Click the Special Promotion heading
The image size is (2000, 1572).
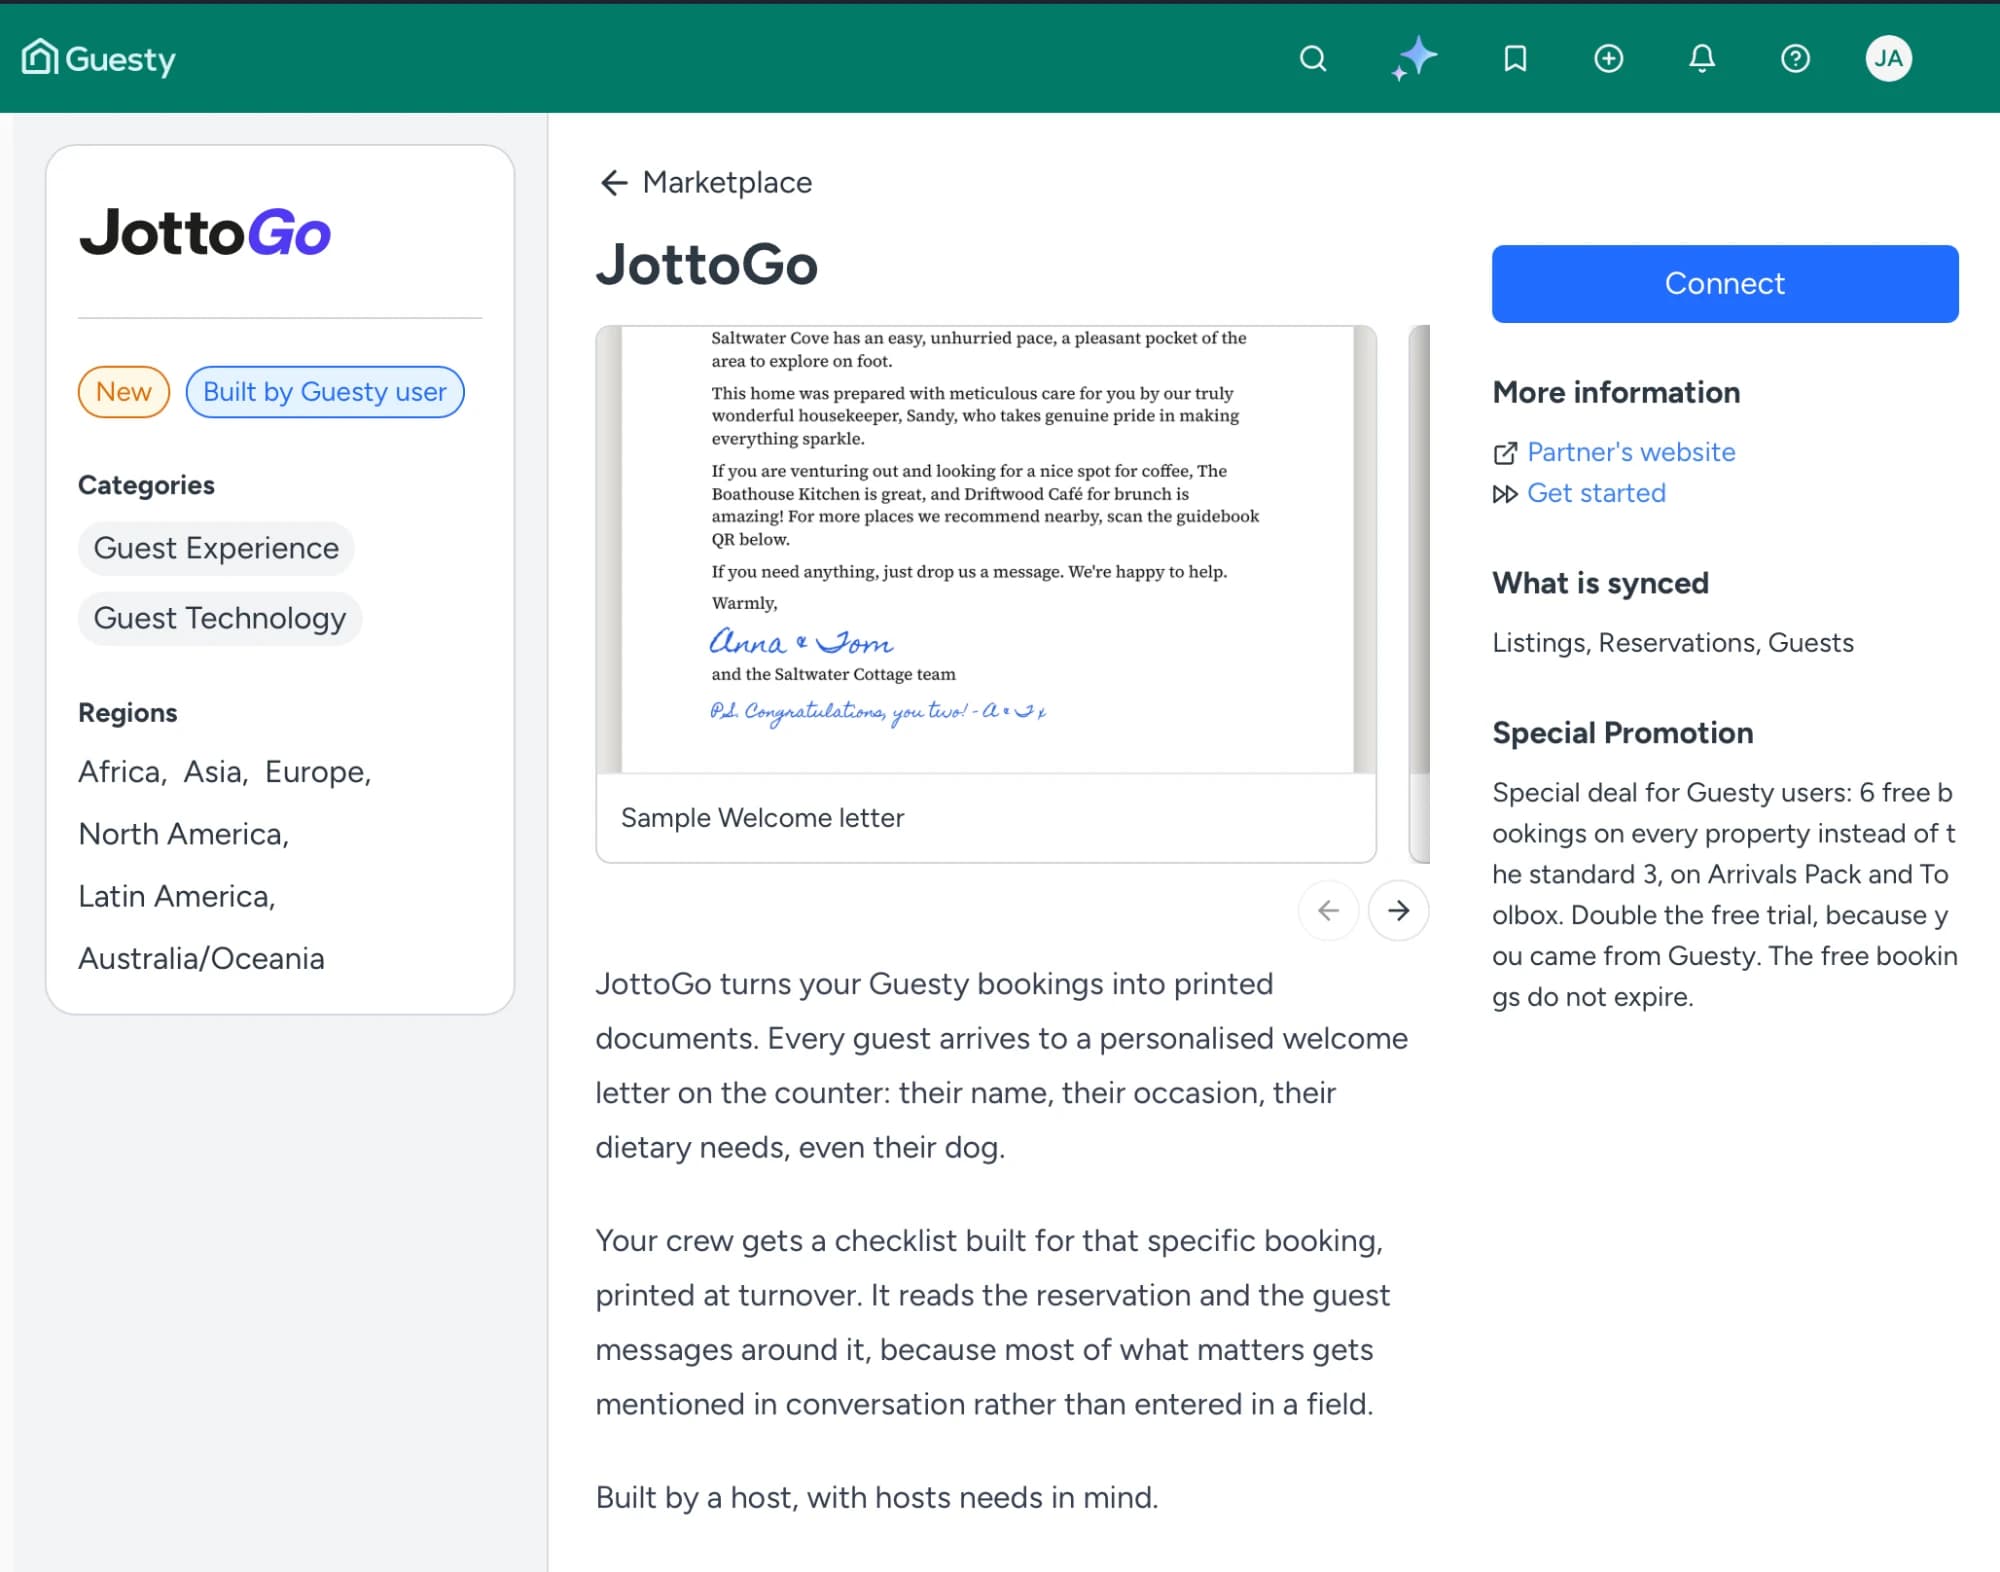[1622, 733]
